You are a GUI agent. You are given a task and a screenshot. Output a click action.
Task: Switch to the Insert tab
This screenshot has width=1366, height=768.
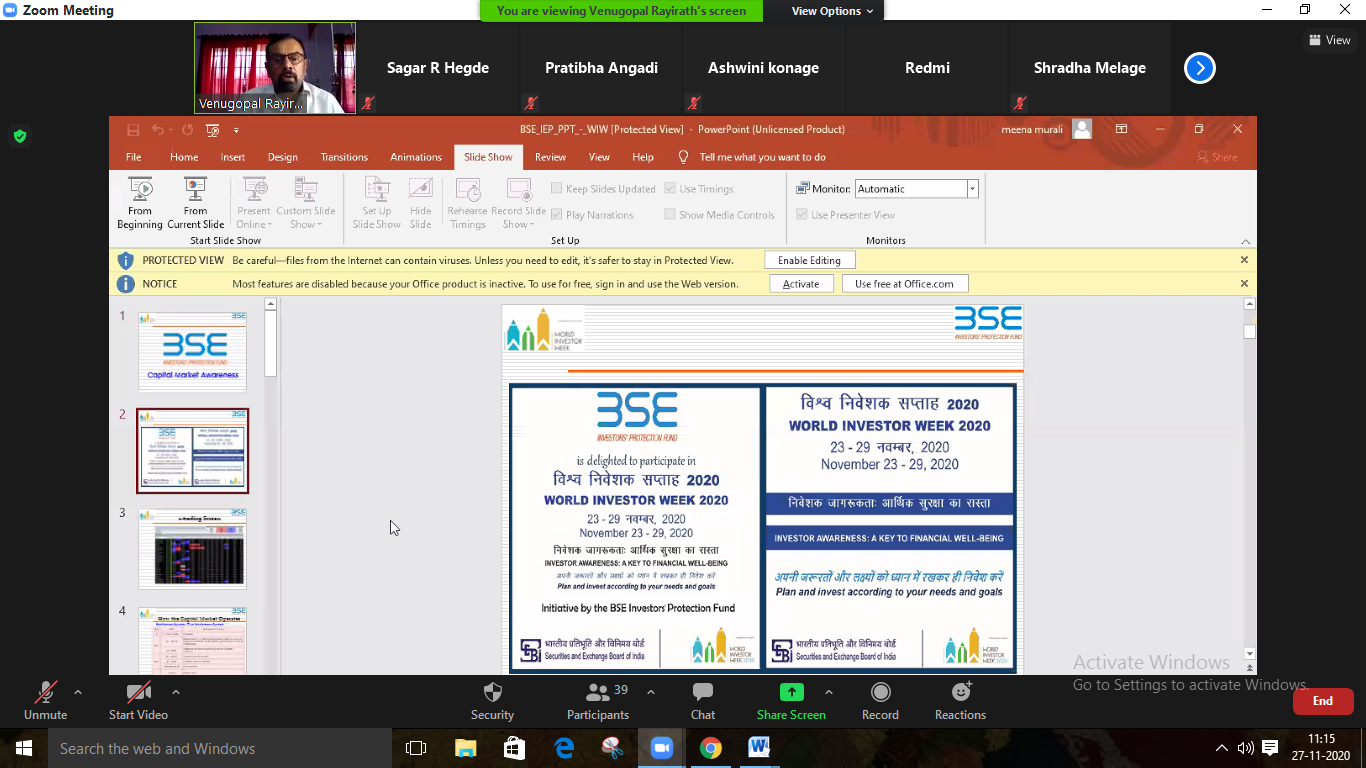coord(233,157)
